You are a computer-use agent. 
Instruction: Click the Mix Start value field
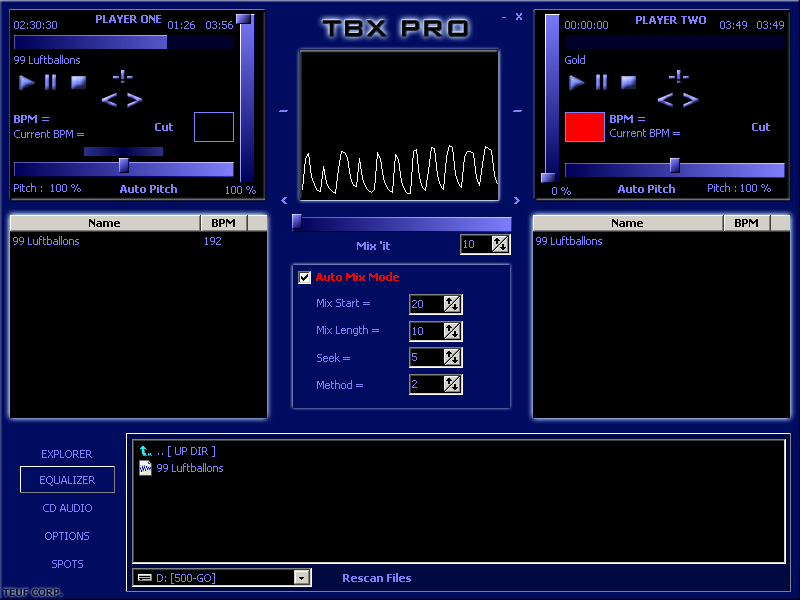[x=427, y=304]
